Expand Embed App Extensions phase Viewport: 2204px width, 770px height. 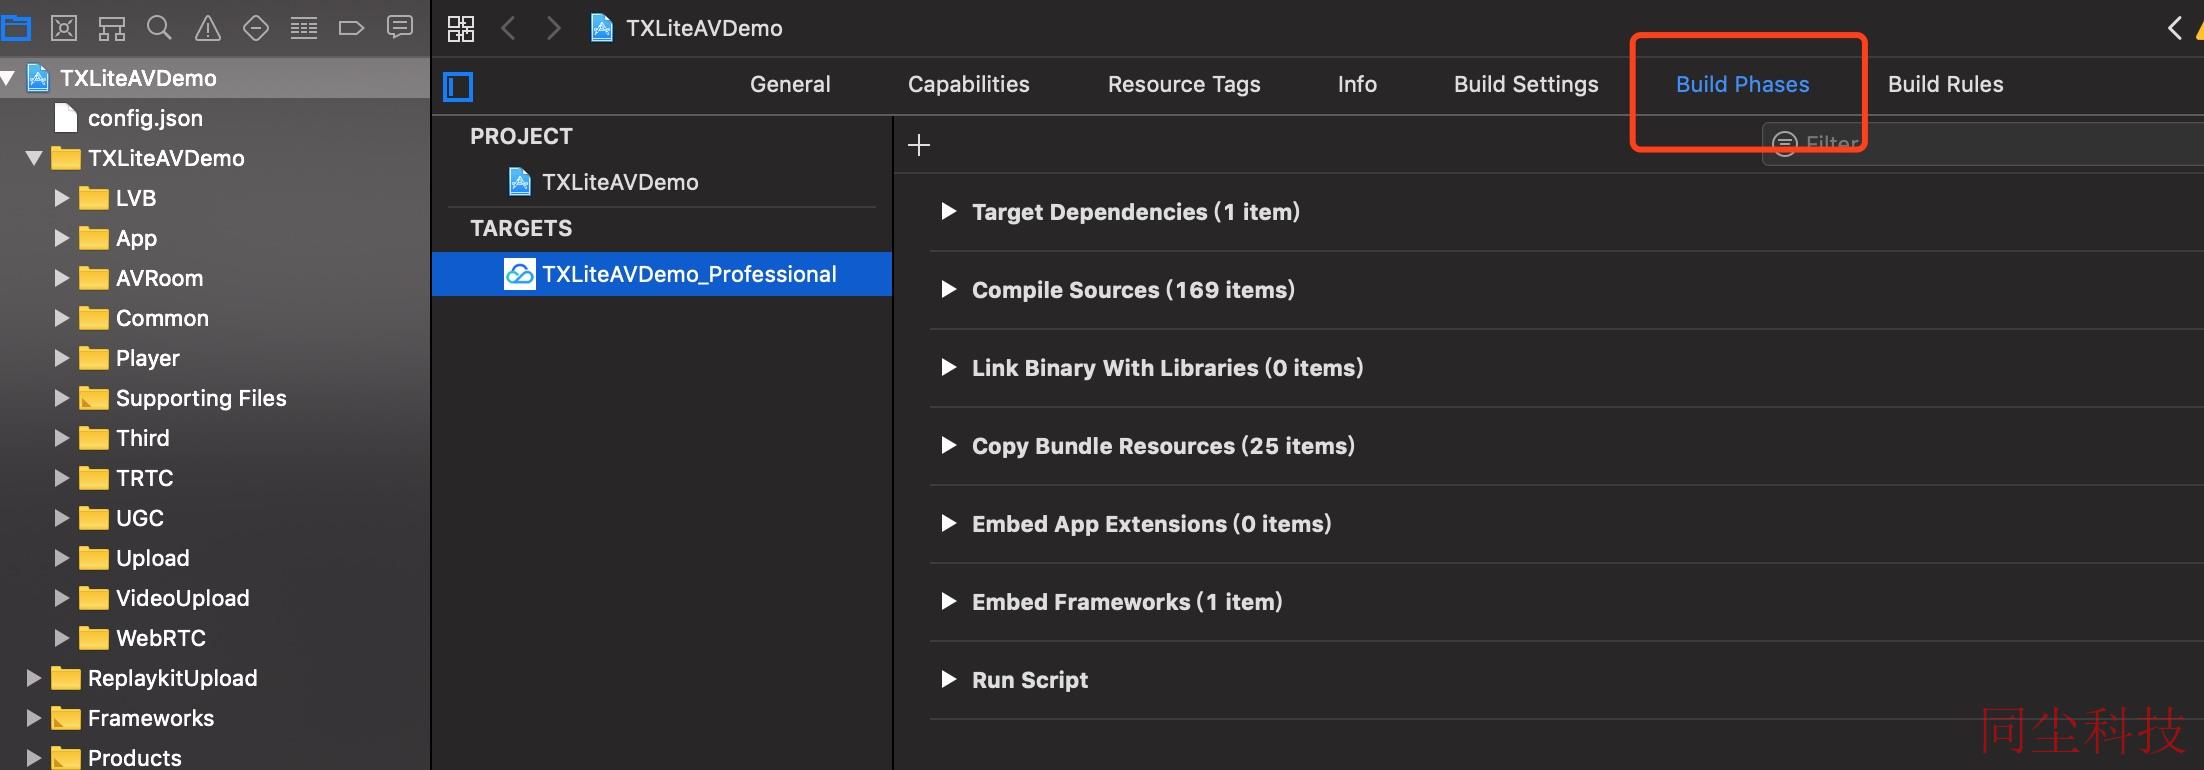tap(948, 523)
